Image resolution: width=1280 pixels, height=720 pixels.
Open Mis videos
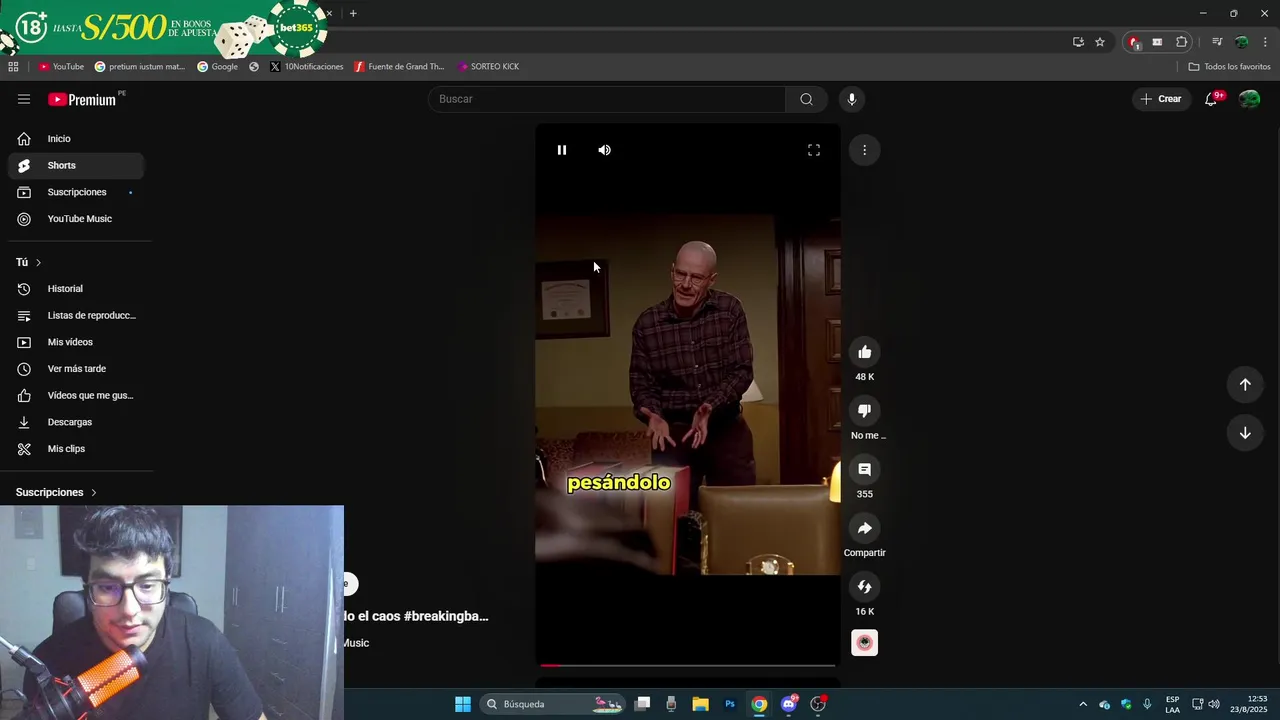pyautogui.click(x=76, y=342)
